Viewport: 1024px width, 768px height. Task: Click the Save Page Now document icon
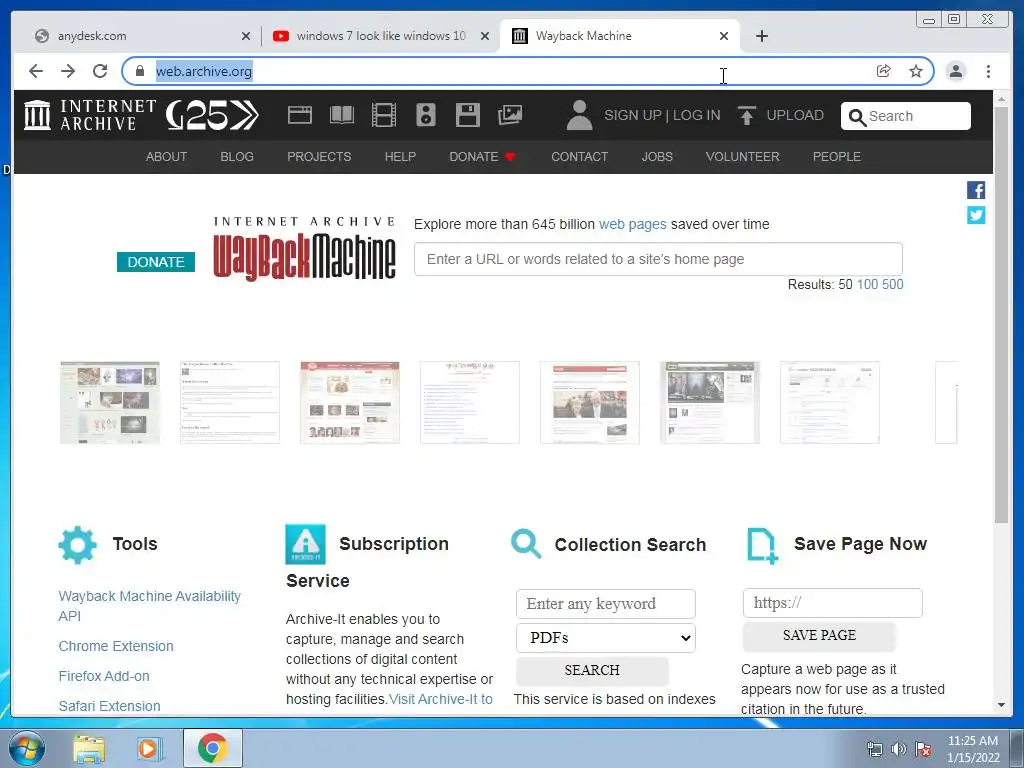coord(762,545)
